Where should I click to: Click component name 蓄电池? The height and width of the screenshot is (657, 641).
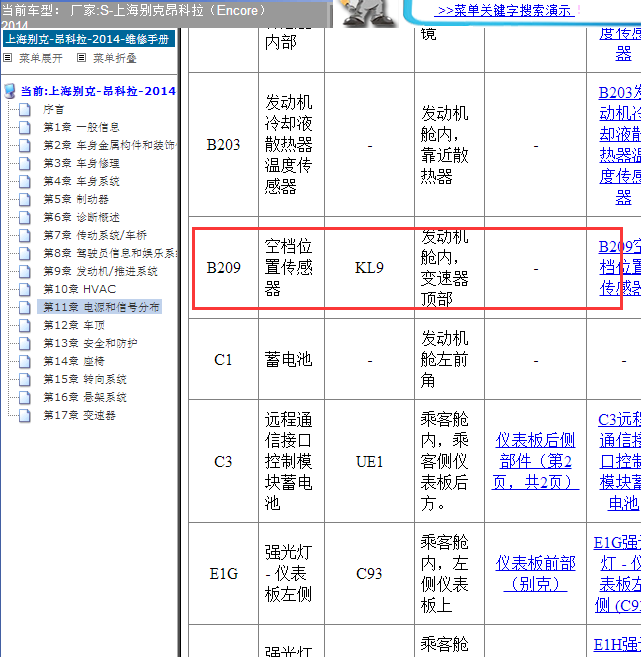(x=288, y=360)
